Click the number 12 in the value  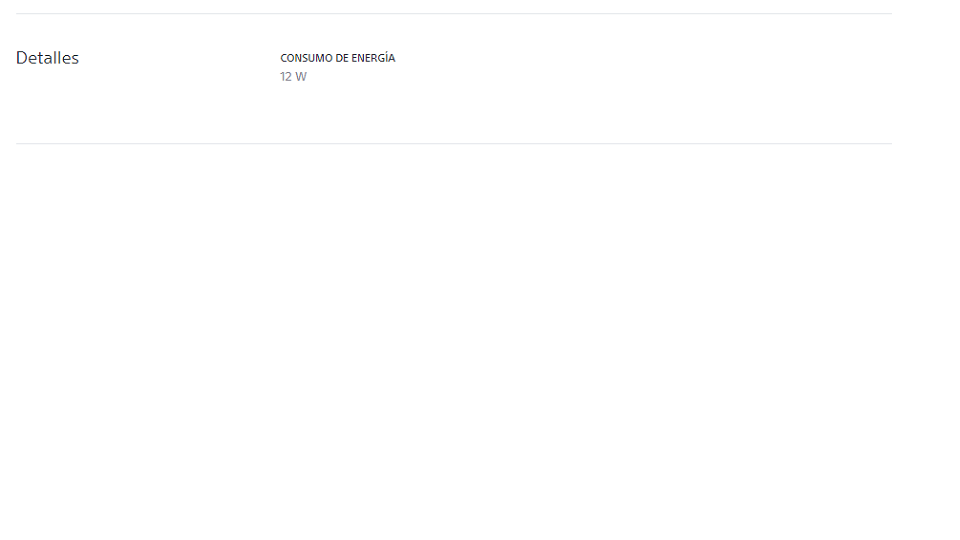point(286,77)
